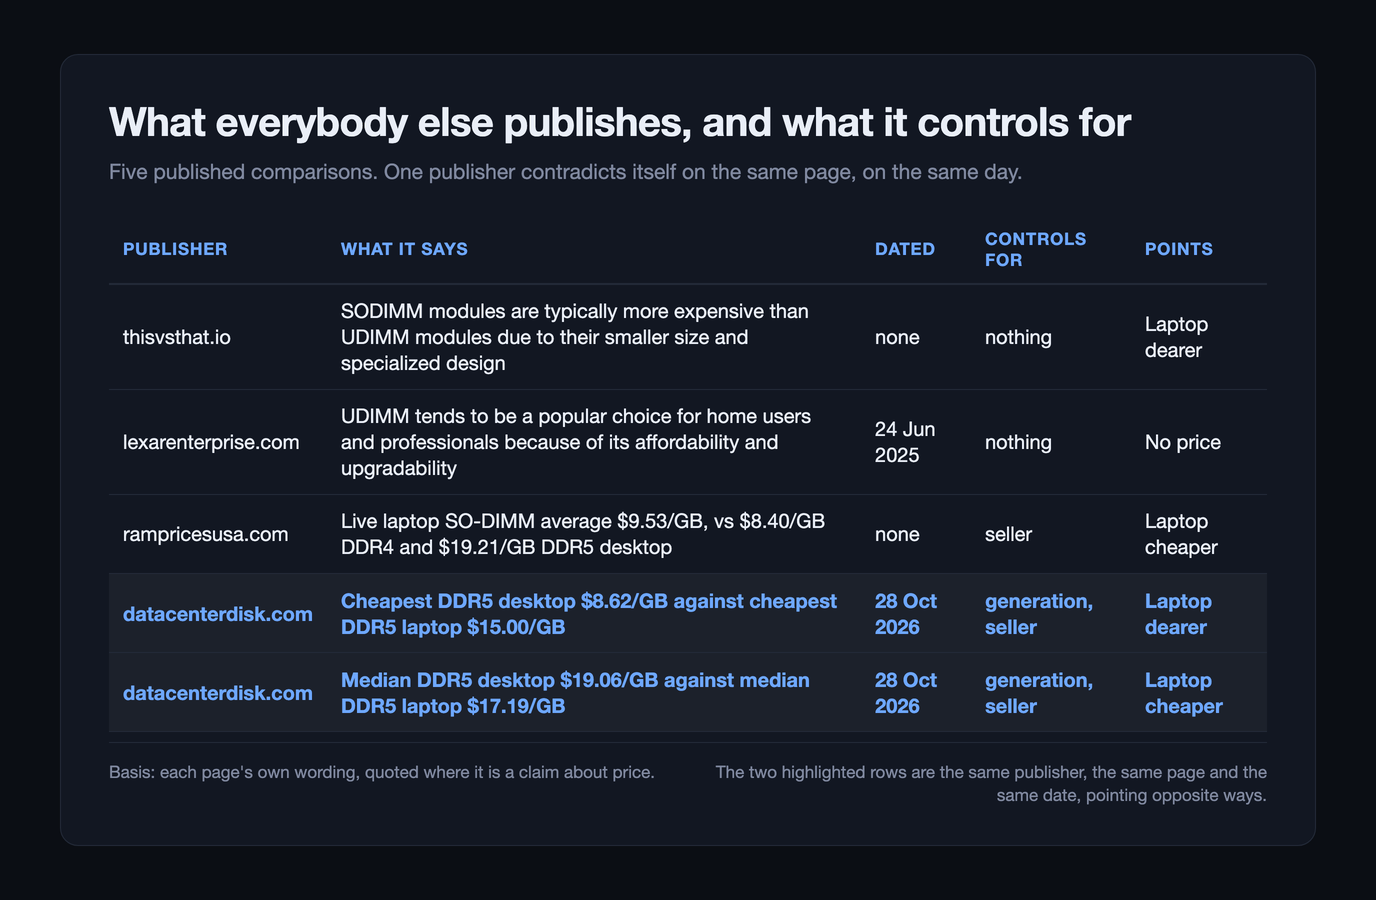Viewport: 1376px width, 900px height.
Task: Click 'Laptop dearer' in Cheapest DDR5 row
Action: 1178,614
